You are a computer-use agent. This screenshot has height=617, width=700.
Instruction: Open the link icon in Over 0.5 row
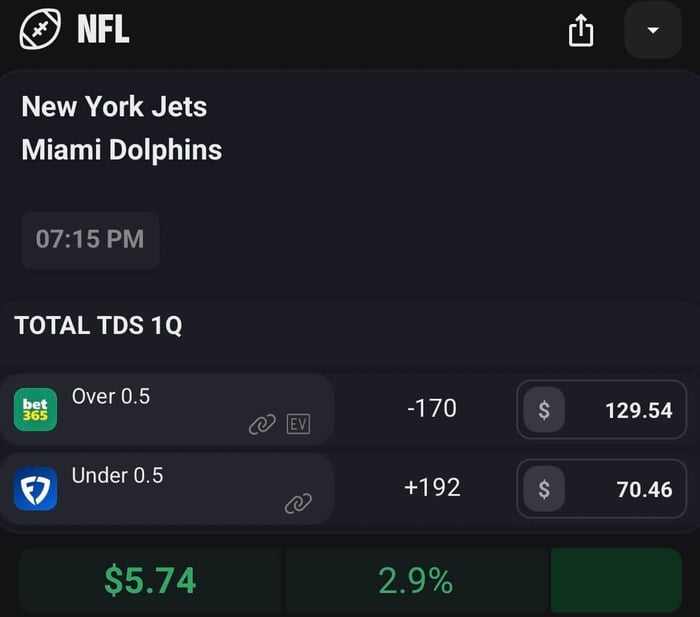click(262, 425)
